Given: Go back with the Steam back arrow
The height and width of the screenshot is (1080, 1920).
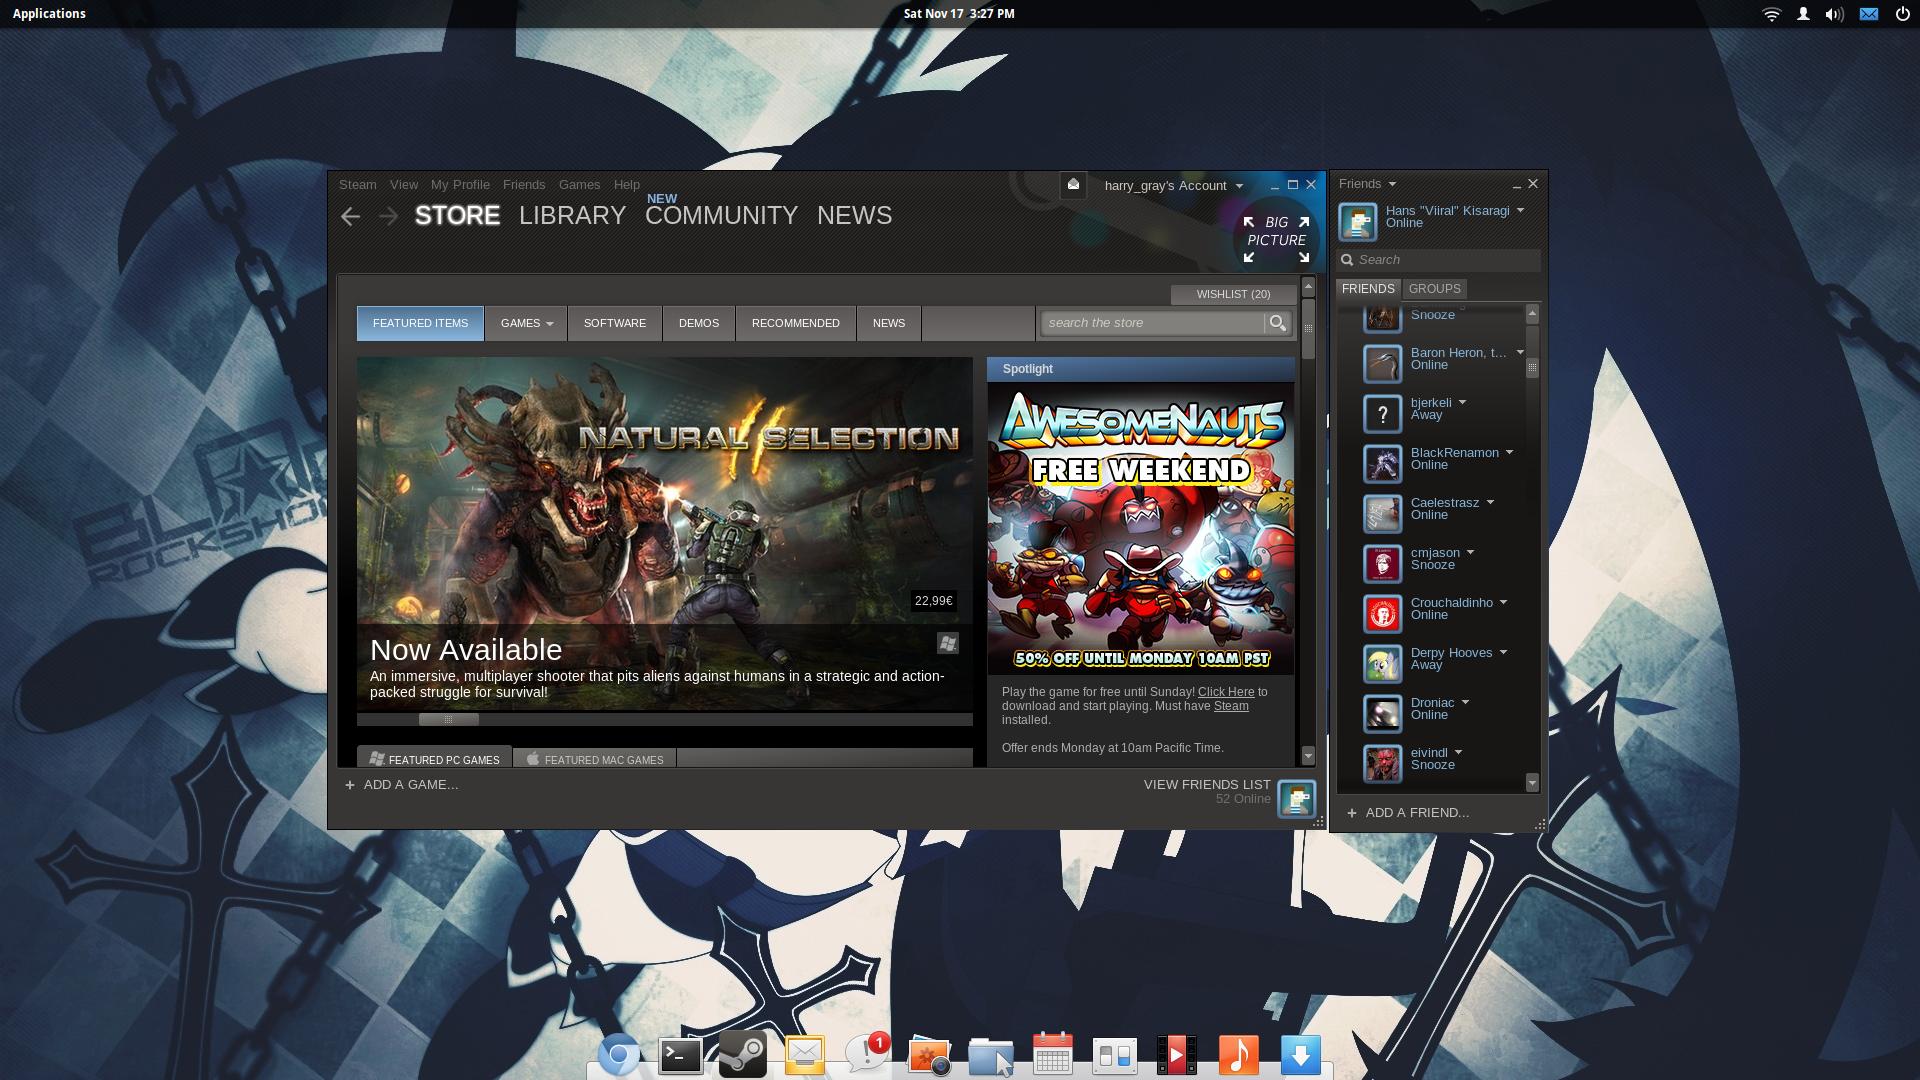Looking at the screenshot, I should 350,216.
